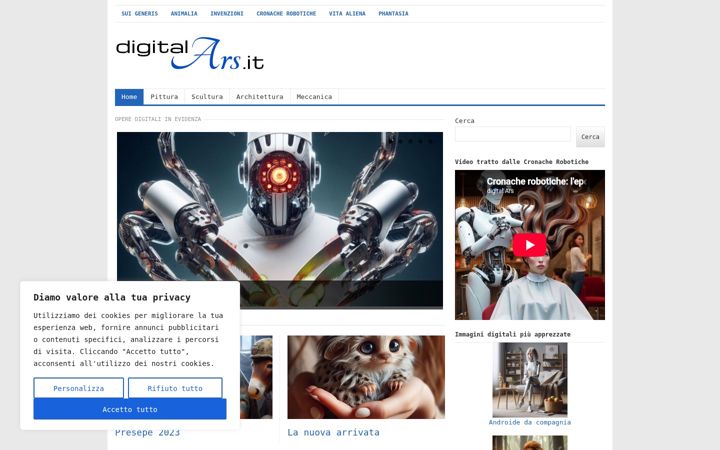Open the Presepe 2023 article title
Screen dimensions: 720x450
[x=147, y=433]
